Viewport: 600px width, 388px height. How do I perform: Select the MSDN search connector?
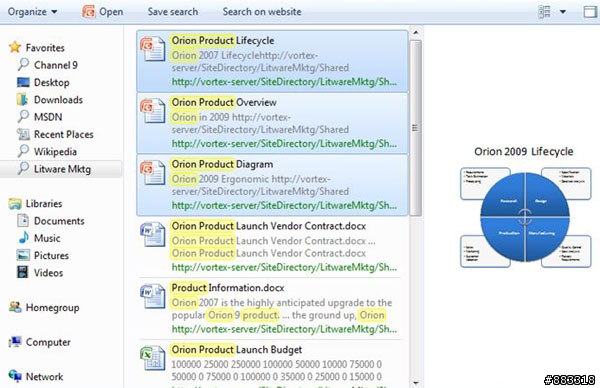tap(48, 117)
